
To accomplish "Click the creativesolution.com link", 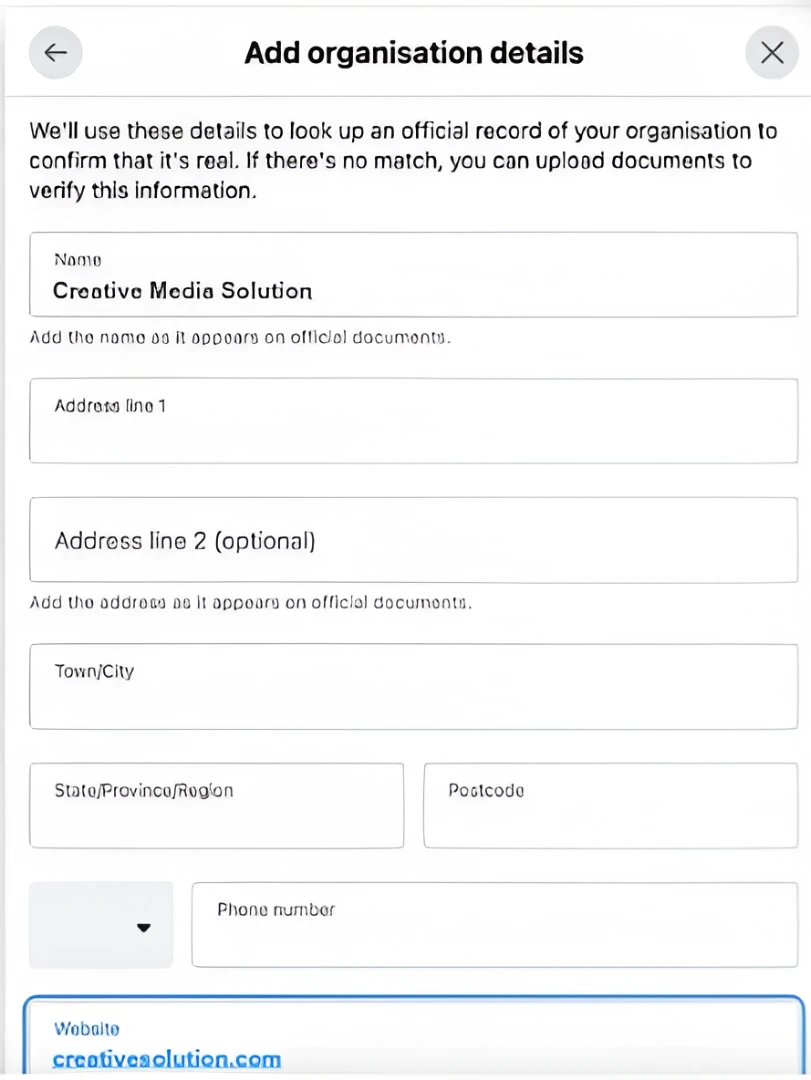I will click(x=166, y=1059).
